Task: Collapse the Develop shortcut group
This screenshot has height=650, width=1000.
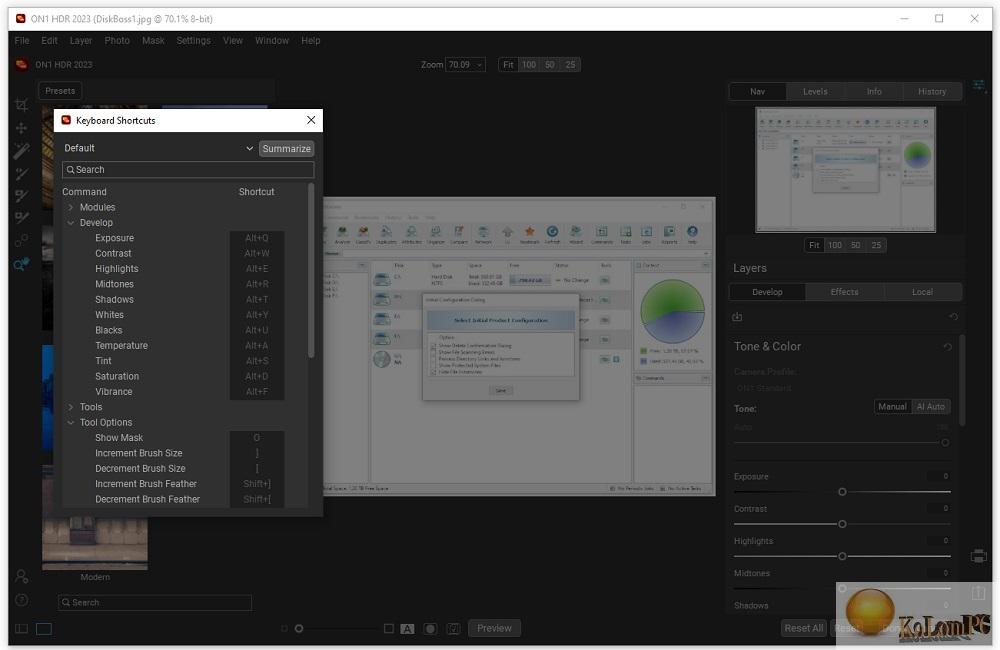Action: pos(71,223)
